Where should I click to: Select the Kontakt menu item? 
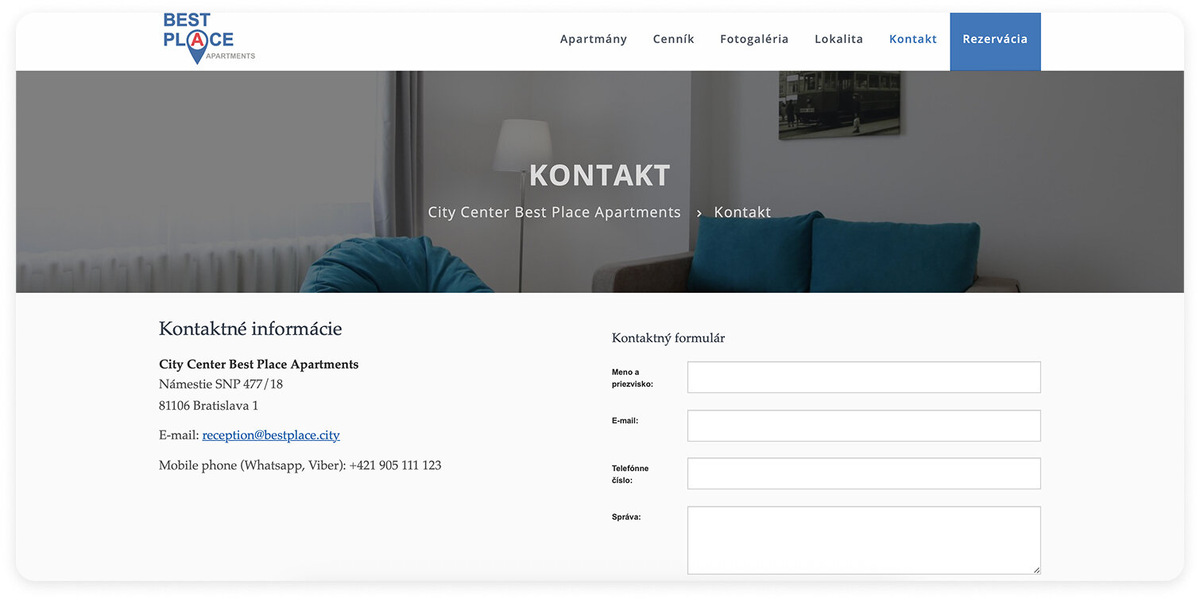click(x=913, y=39)
